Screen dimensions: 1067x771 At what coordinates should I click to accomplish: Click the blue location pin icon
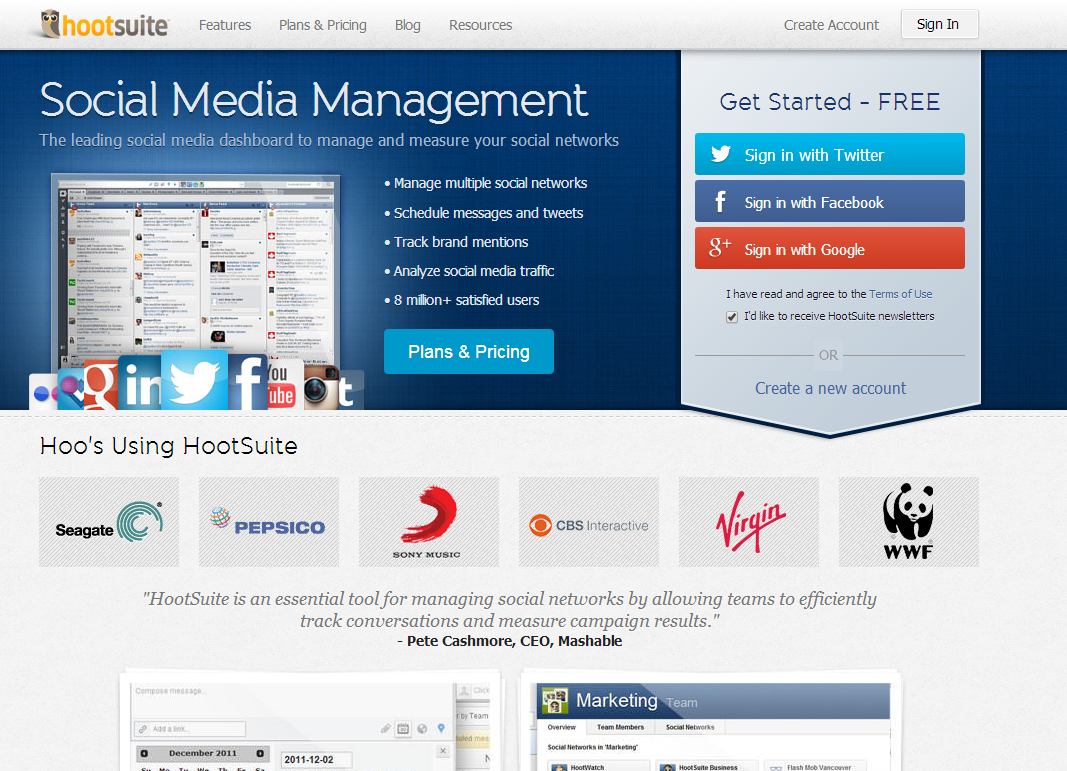pyautogui.click(x=441, y=728)
